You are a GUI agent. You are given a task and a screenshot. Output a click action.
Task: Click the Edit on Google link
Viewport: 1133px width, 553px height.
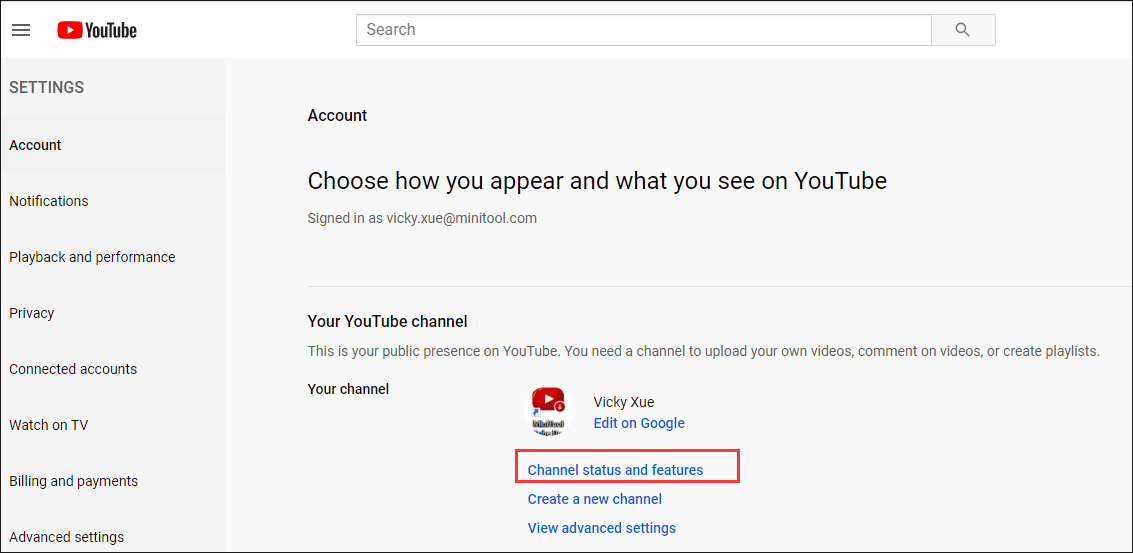pyautogui.click(x=639, y=423)
